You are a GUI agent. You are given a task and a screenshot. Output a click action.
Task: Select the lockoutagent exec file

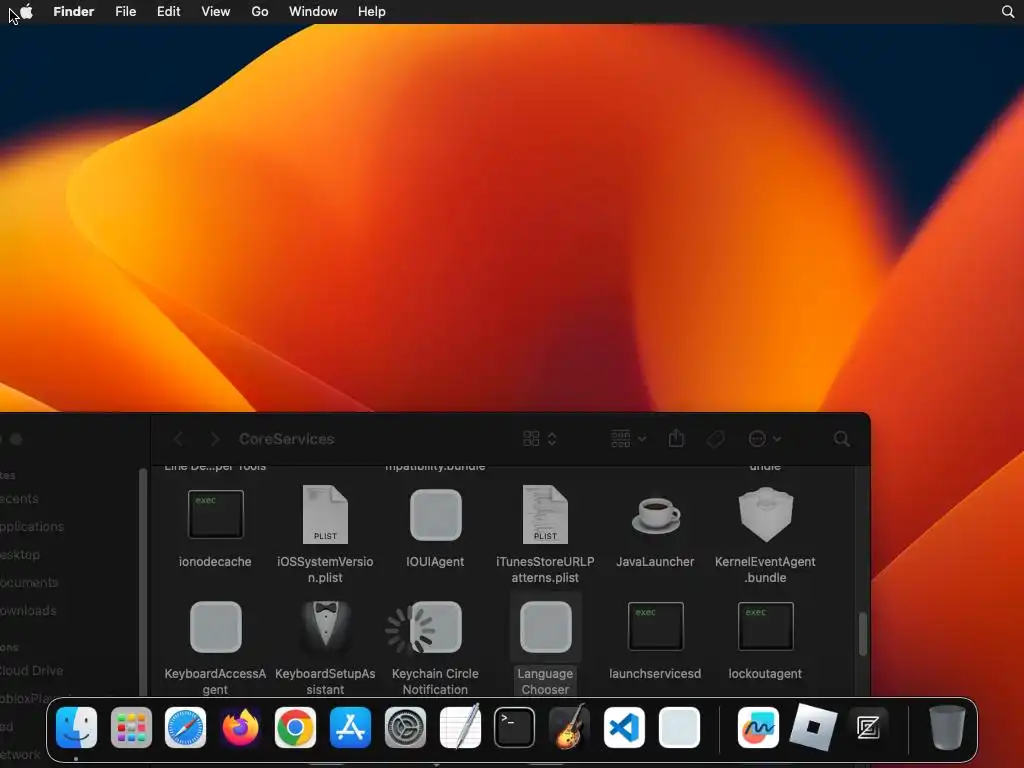click(765, 626)
